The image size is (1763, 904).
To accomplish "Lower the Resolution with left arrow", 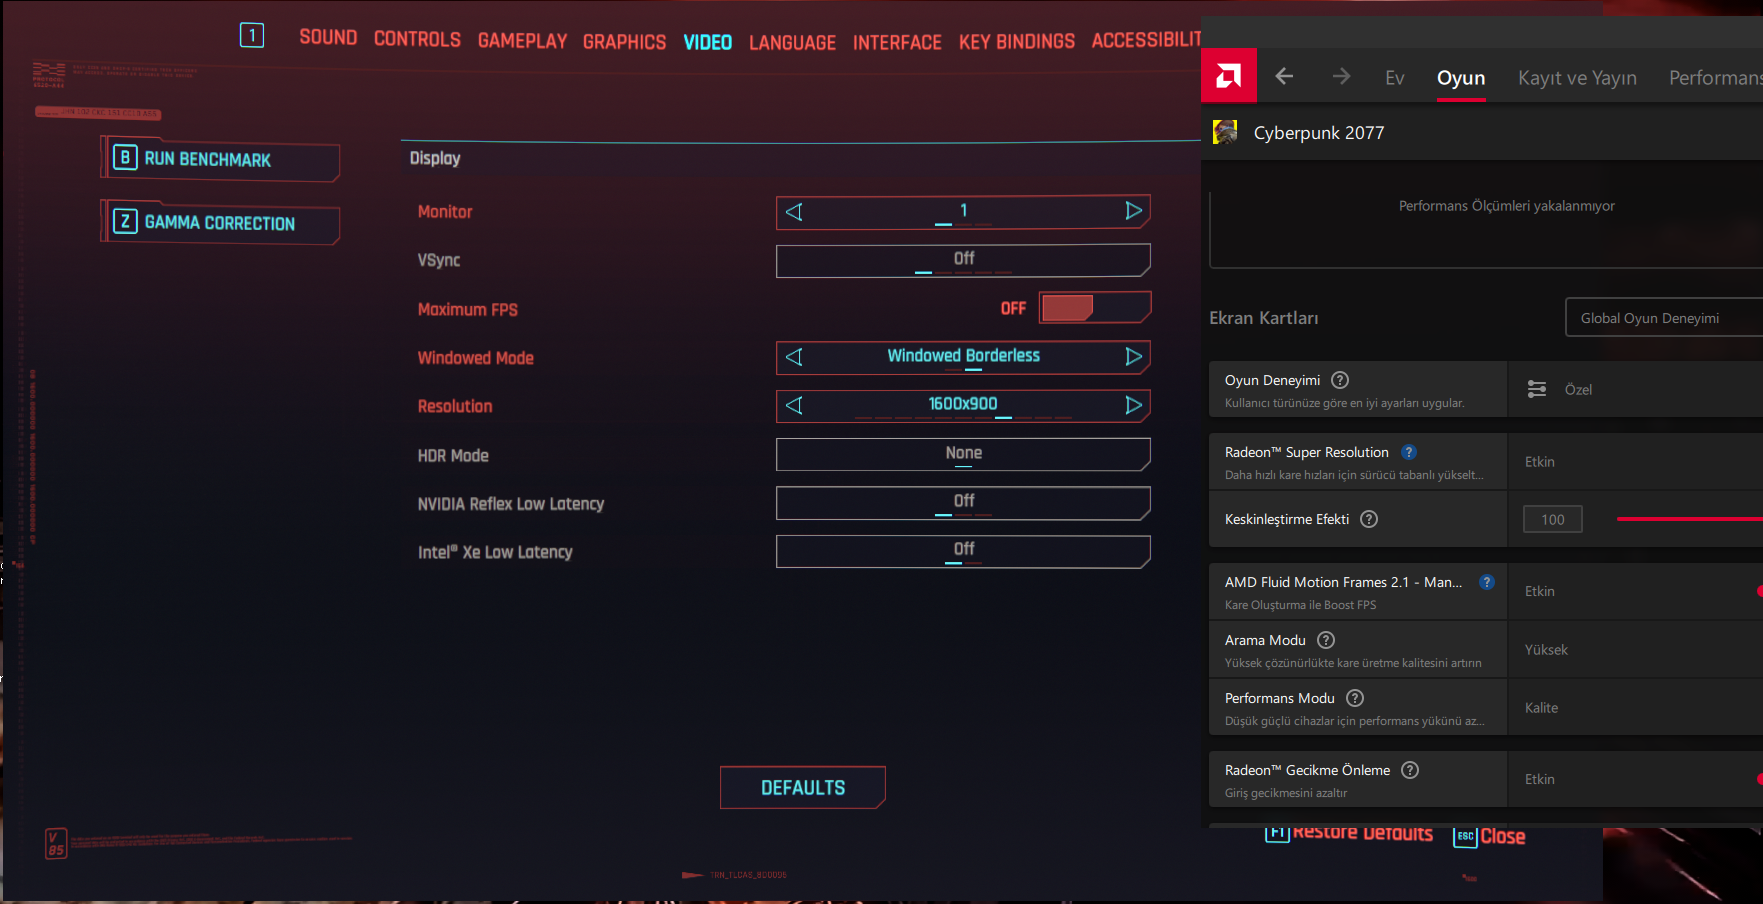I will (795, 405).
